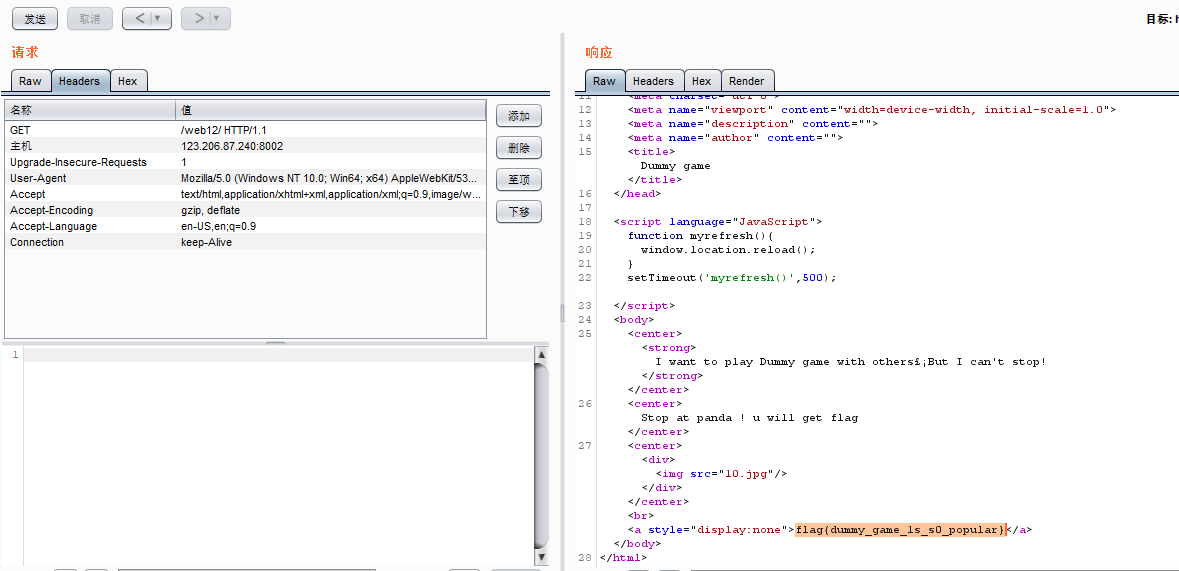
Task: Click the highlighted flag{dummy_game_1s_s0_popular} text
Action: 901,530
